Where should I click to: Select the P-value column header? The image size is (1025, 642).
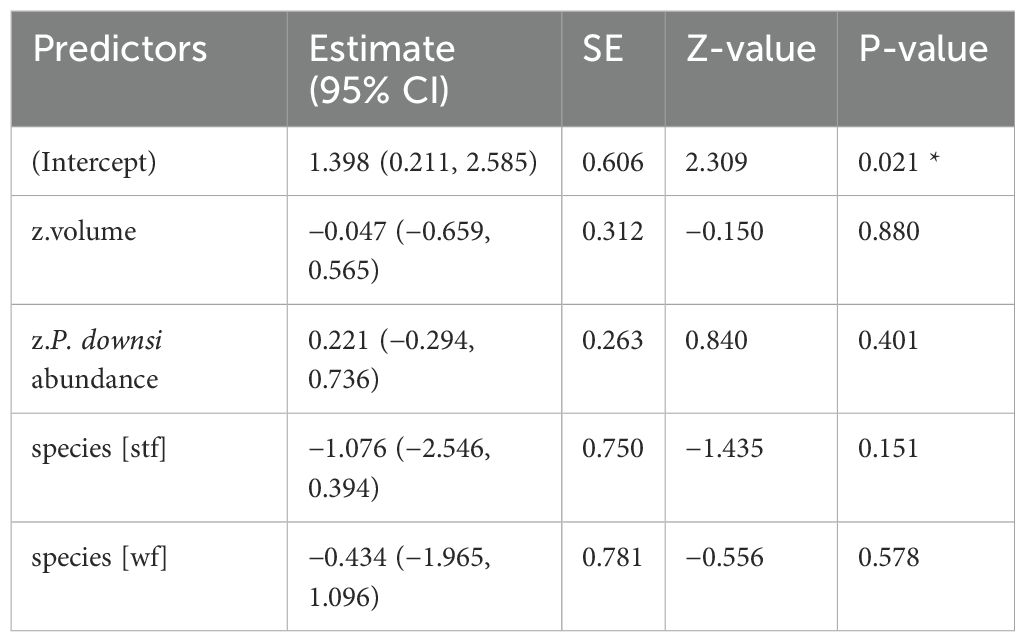pyautogui.click(x=923, y=49)
